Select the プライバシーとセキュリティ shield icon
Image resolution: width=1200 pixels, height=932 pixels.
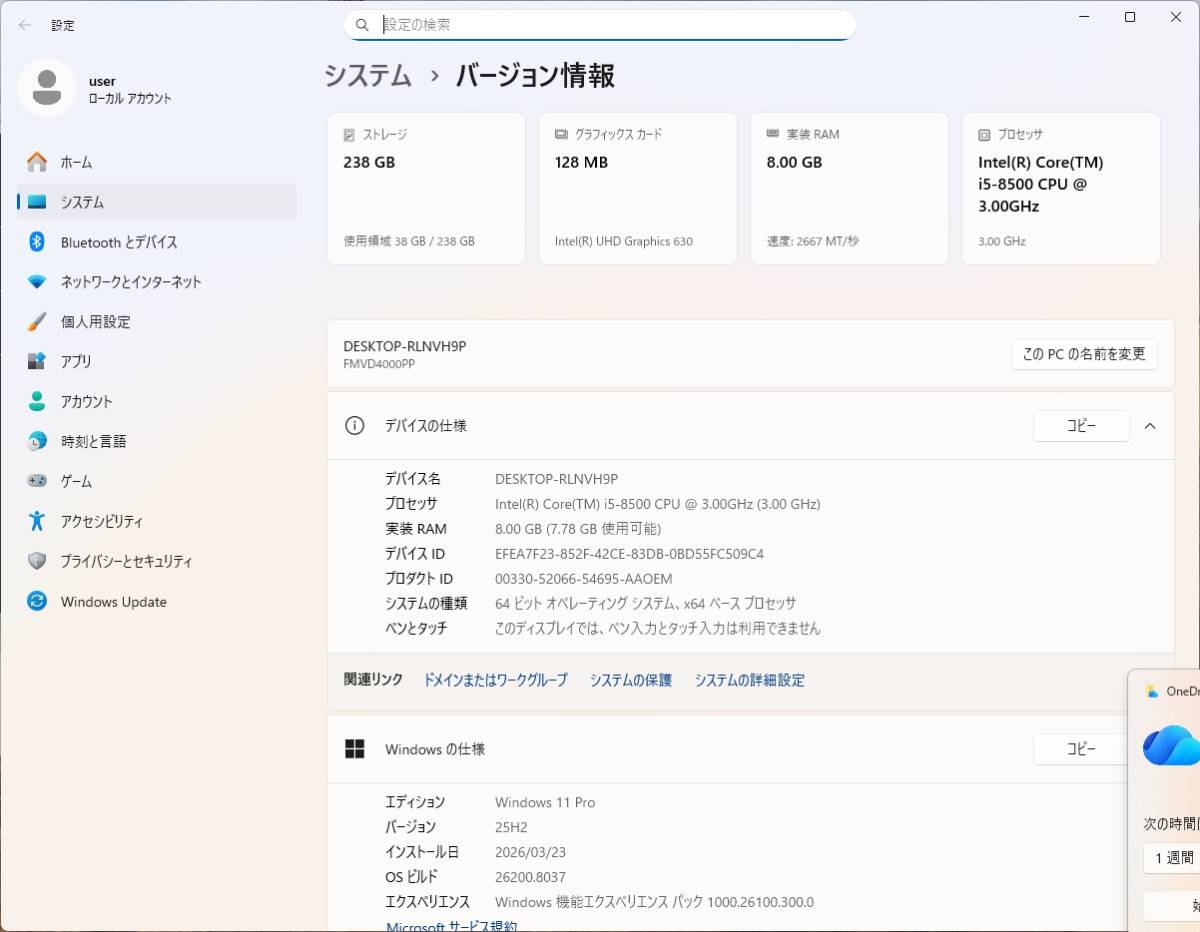[37, 561]
